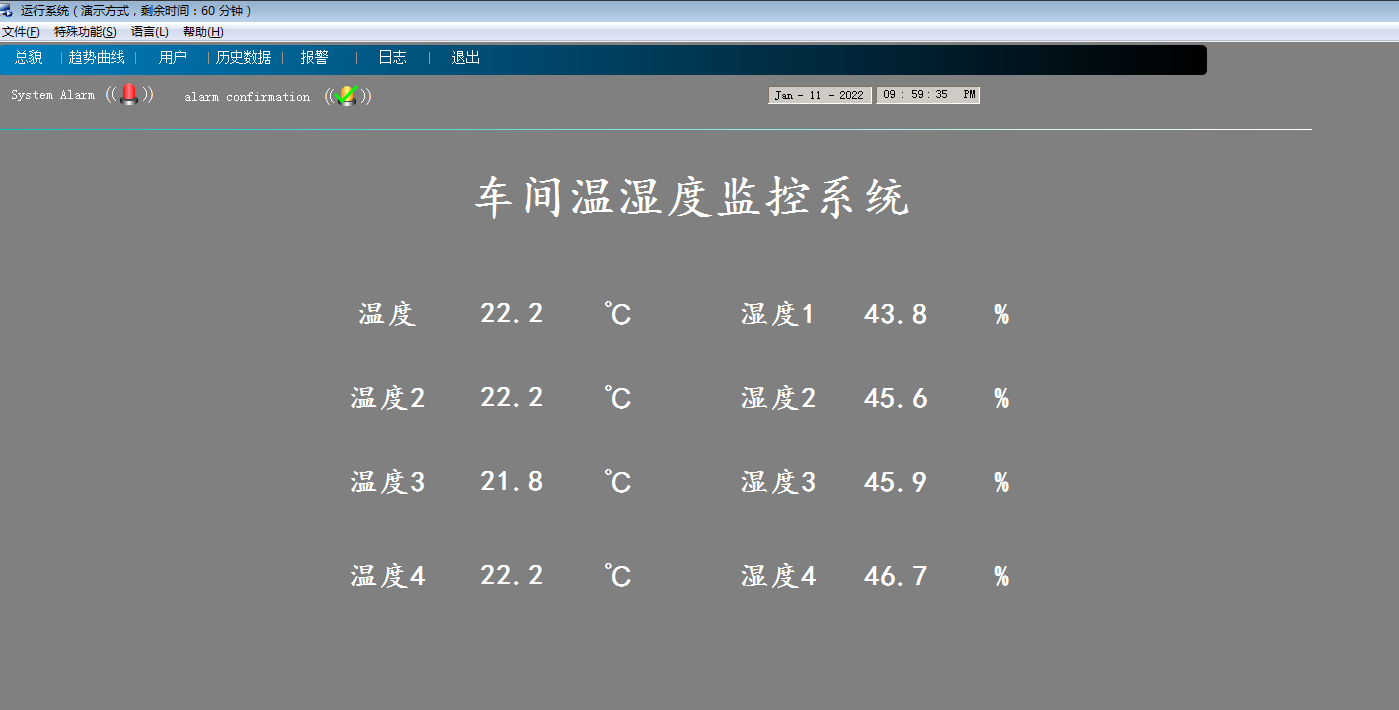Screen dimensions: 1399x710
Task: Click the alarm confirmation checkmark icon
Action: pos(347,96)
